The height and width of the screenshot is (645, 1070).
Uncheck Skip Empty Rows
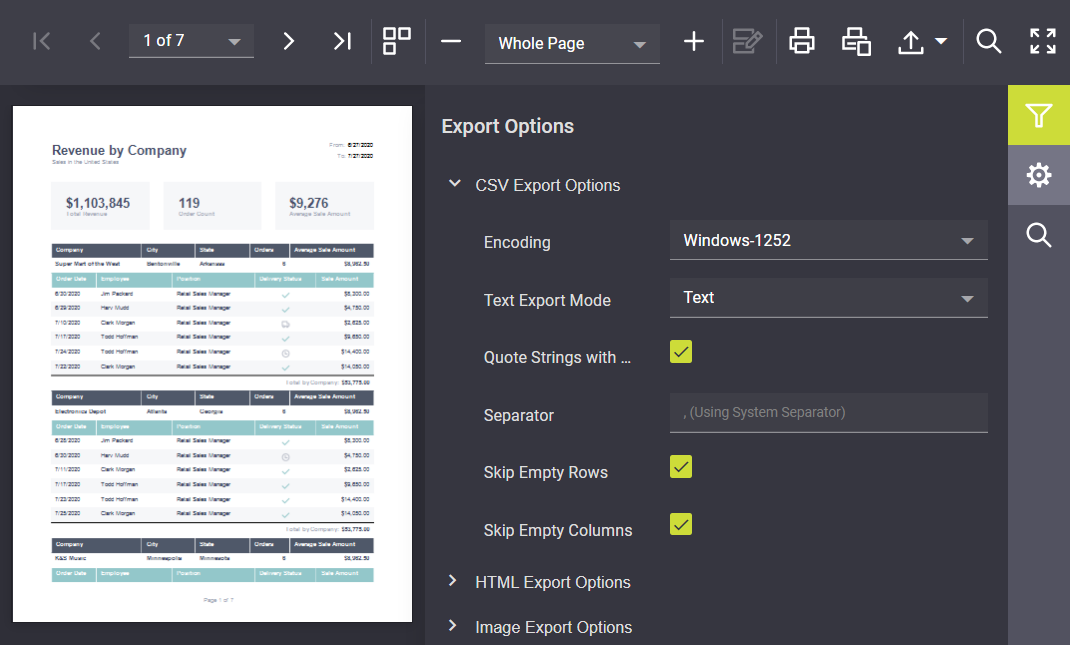[681, 467]
